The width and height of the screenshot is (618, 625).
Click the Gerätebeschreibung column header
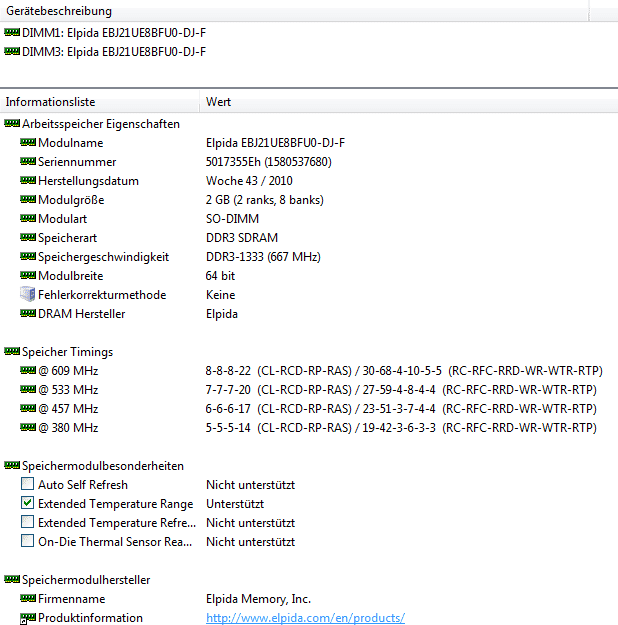[x=294, y=11]
